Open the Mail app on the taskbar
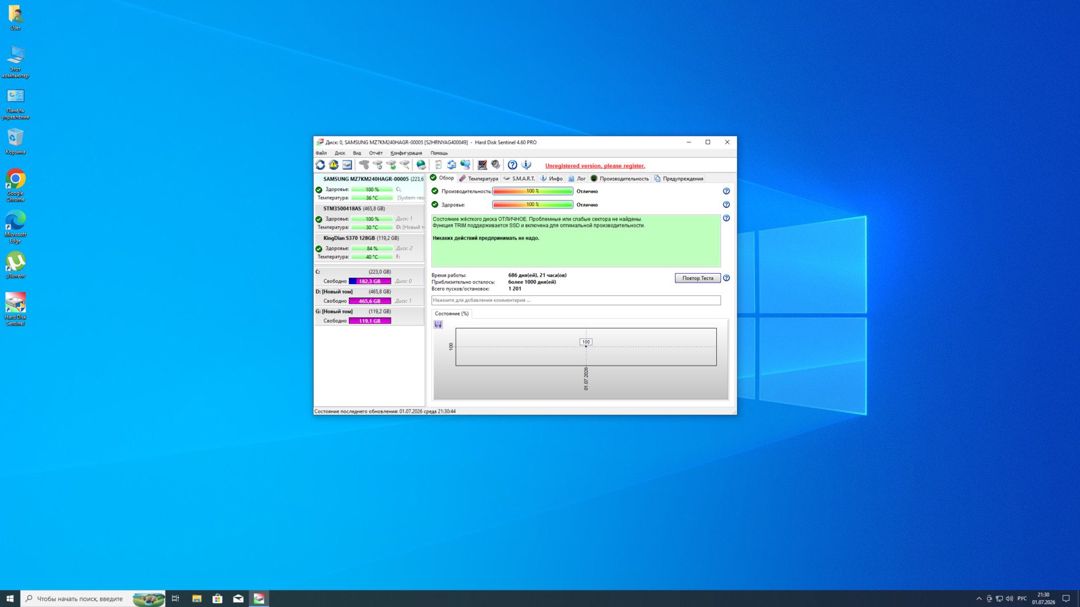The width and height of the screenshot is (1080, 607). click(238, 599)
